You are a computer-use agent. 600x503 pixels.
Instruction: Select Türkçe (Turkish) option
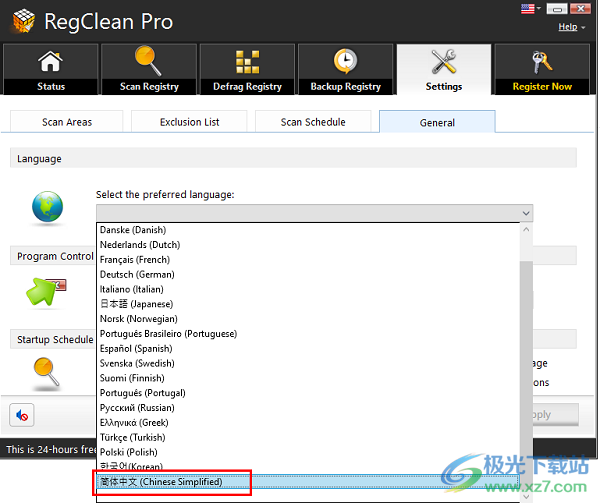(x=308, y=438)
